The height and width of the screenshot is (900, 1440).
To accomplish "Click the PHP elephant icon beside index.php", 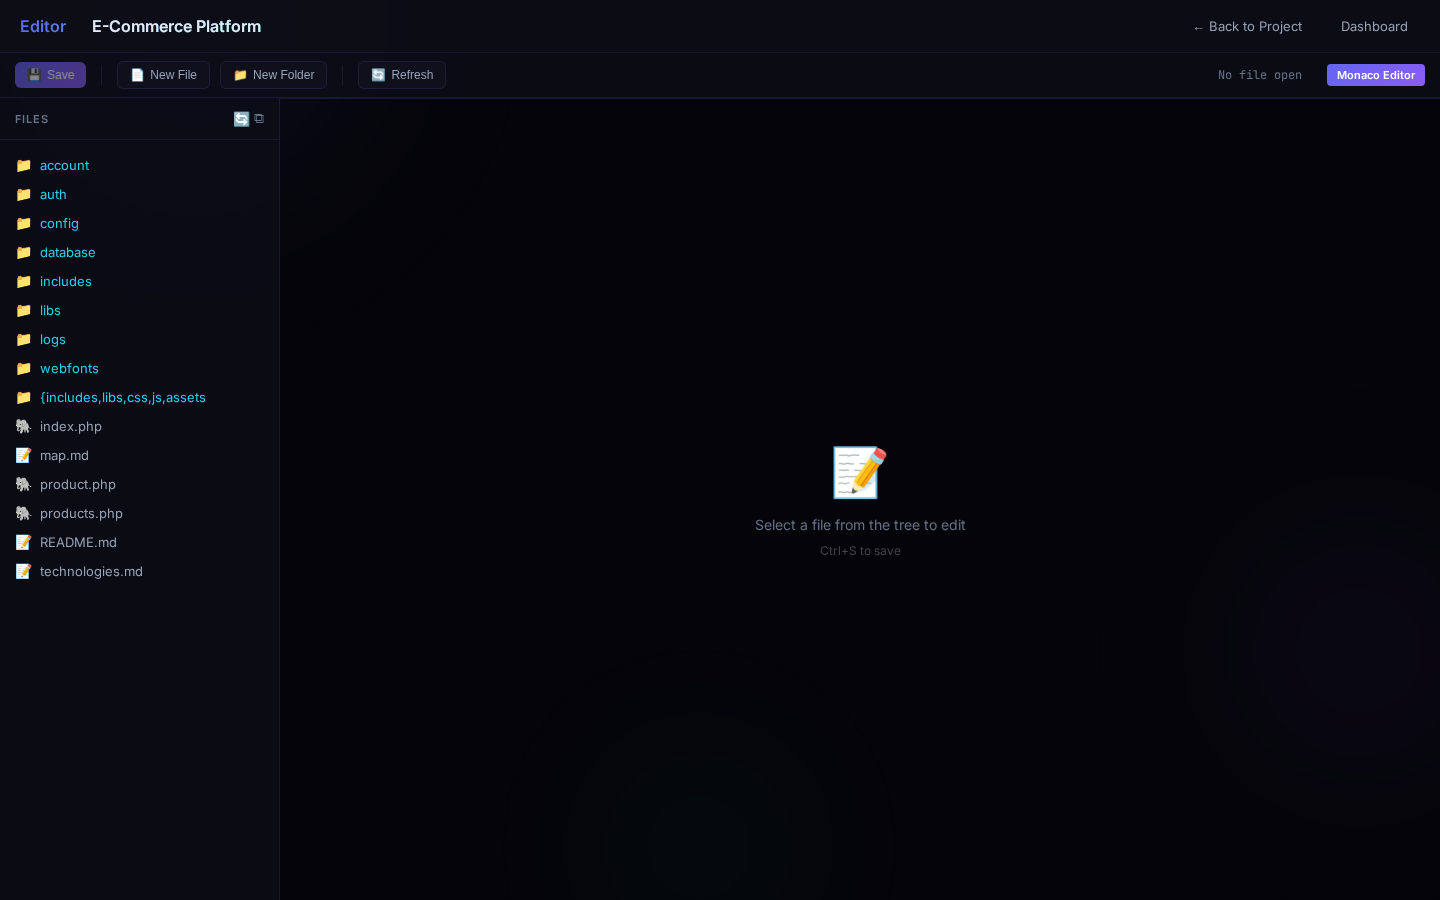I will click(23, 427).
